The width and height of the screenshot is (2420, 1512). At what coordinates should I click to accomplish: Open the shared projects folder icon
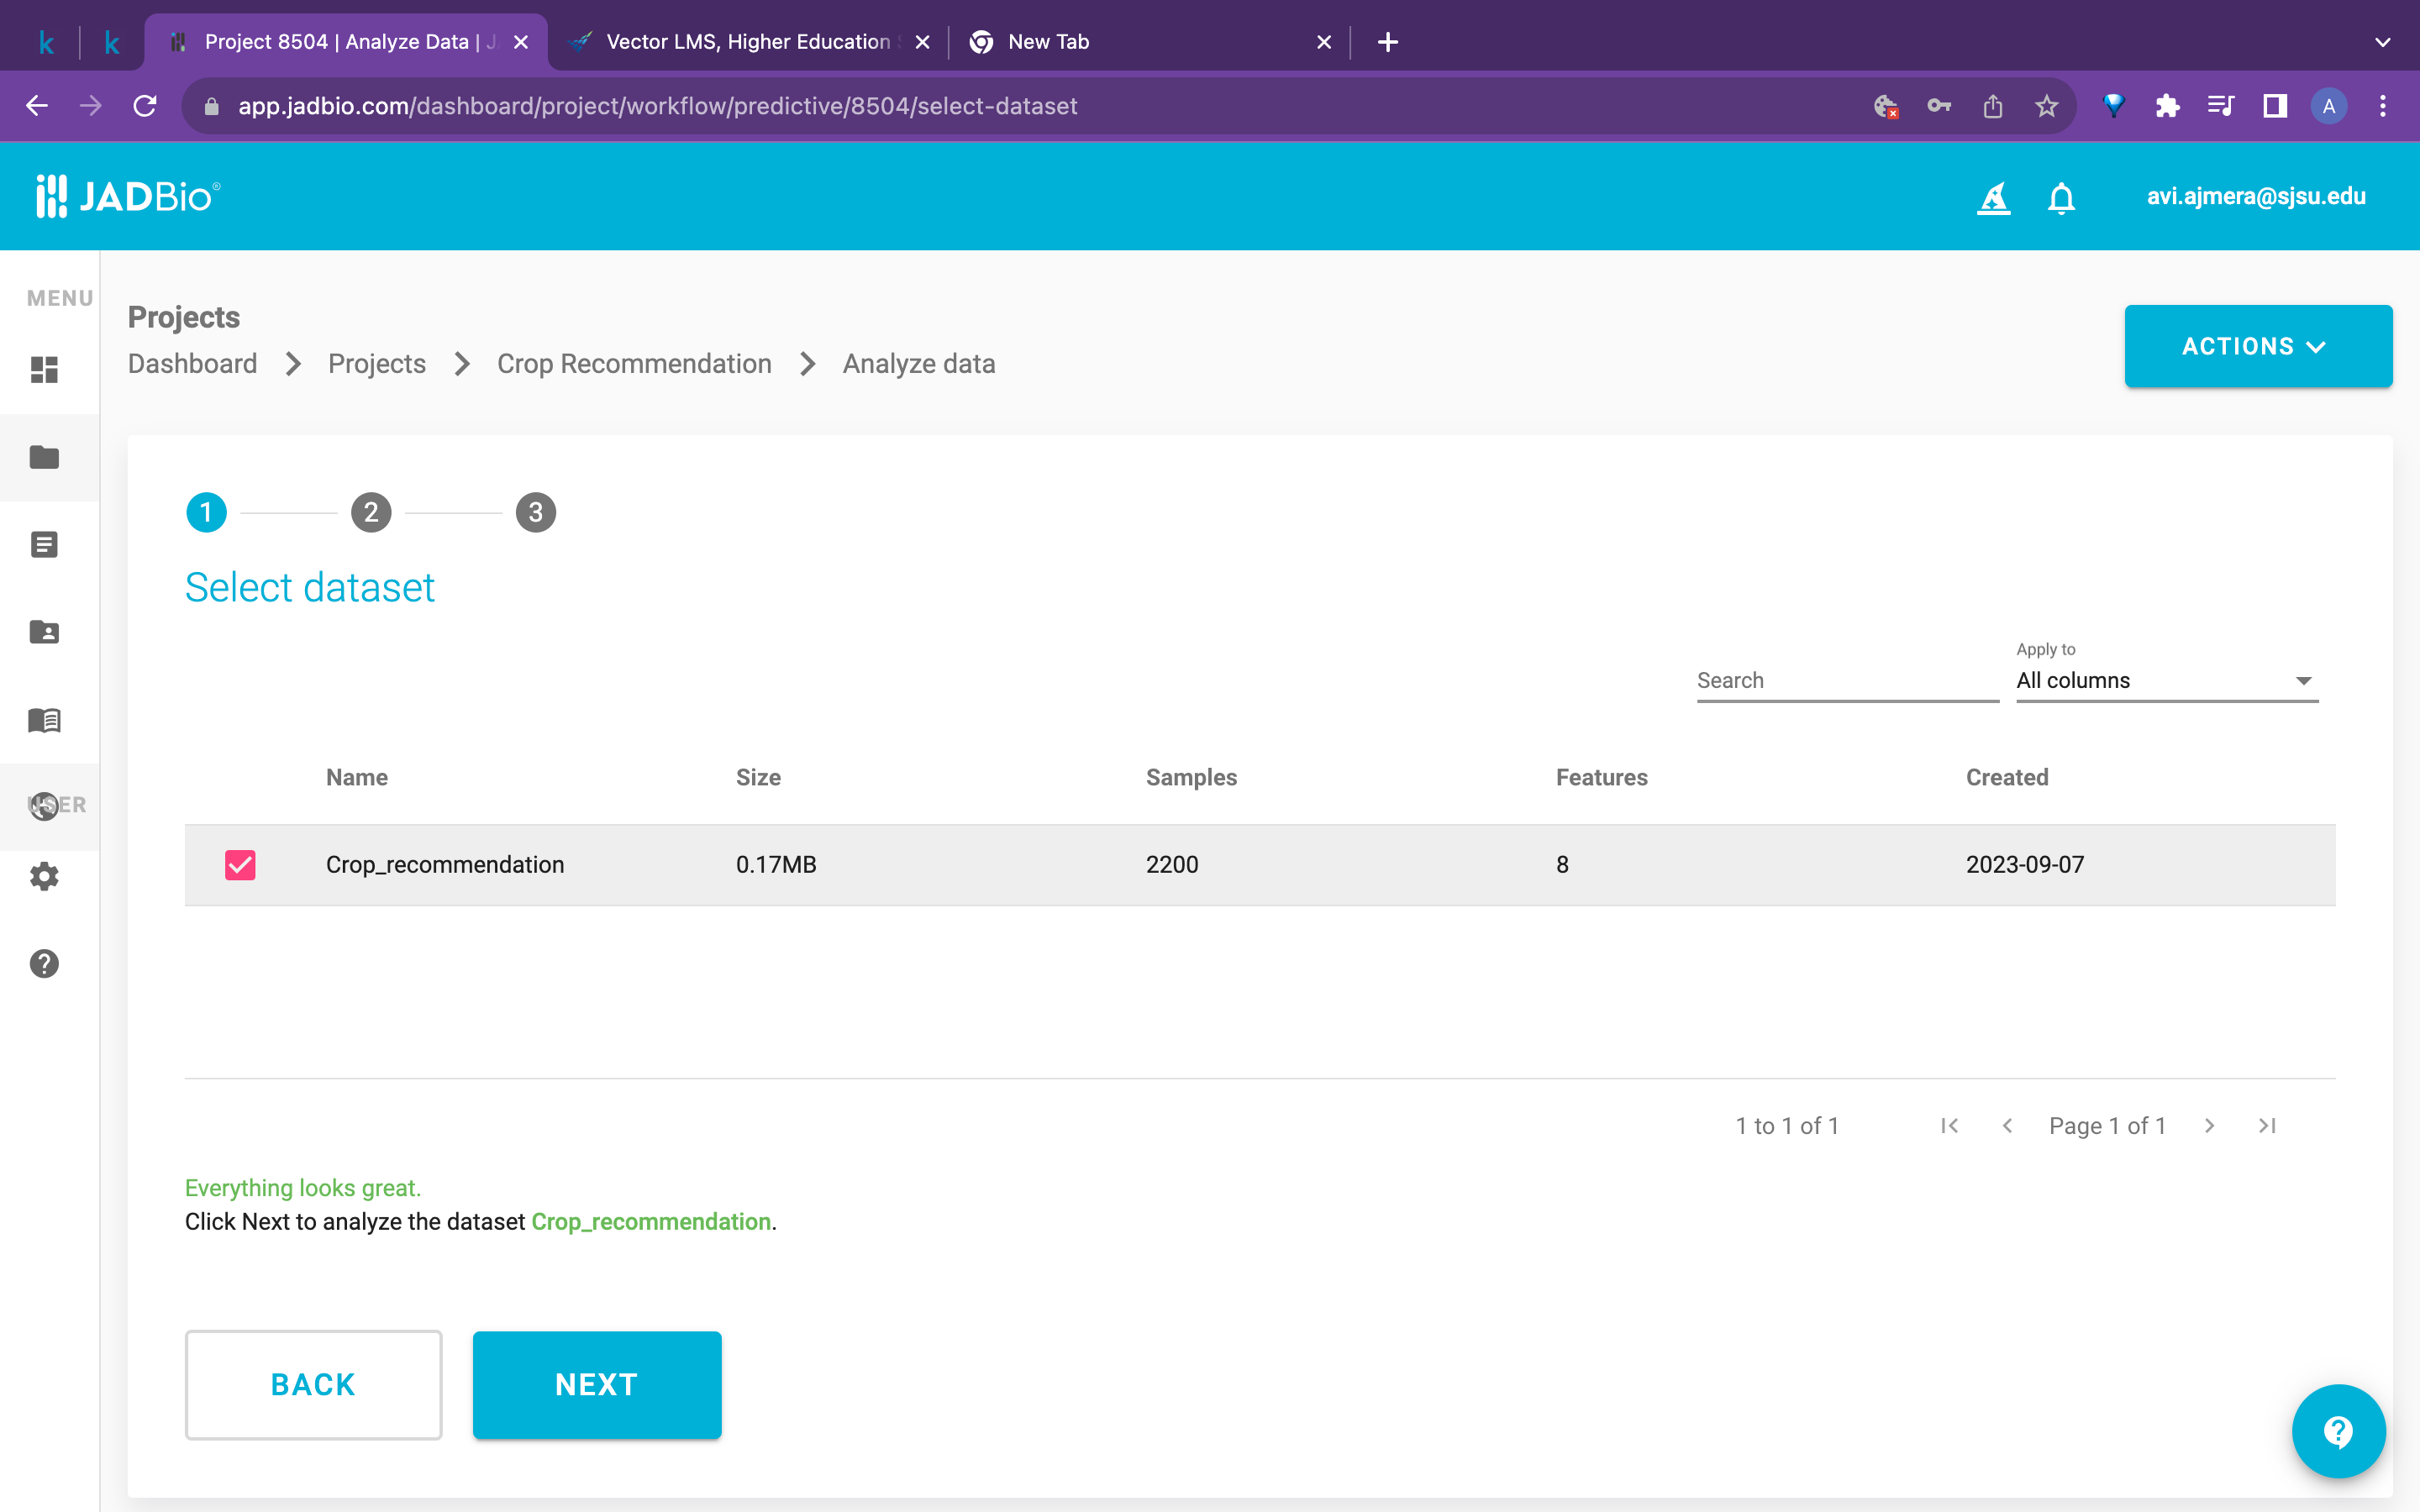point(44,631)
